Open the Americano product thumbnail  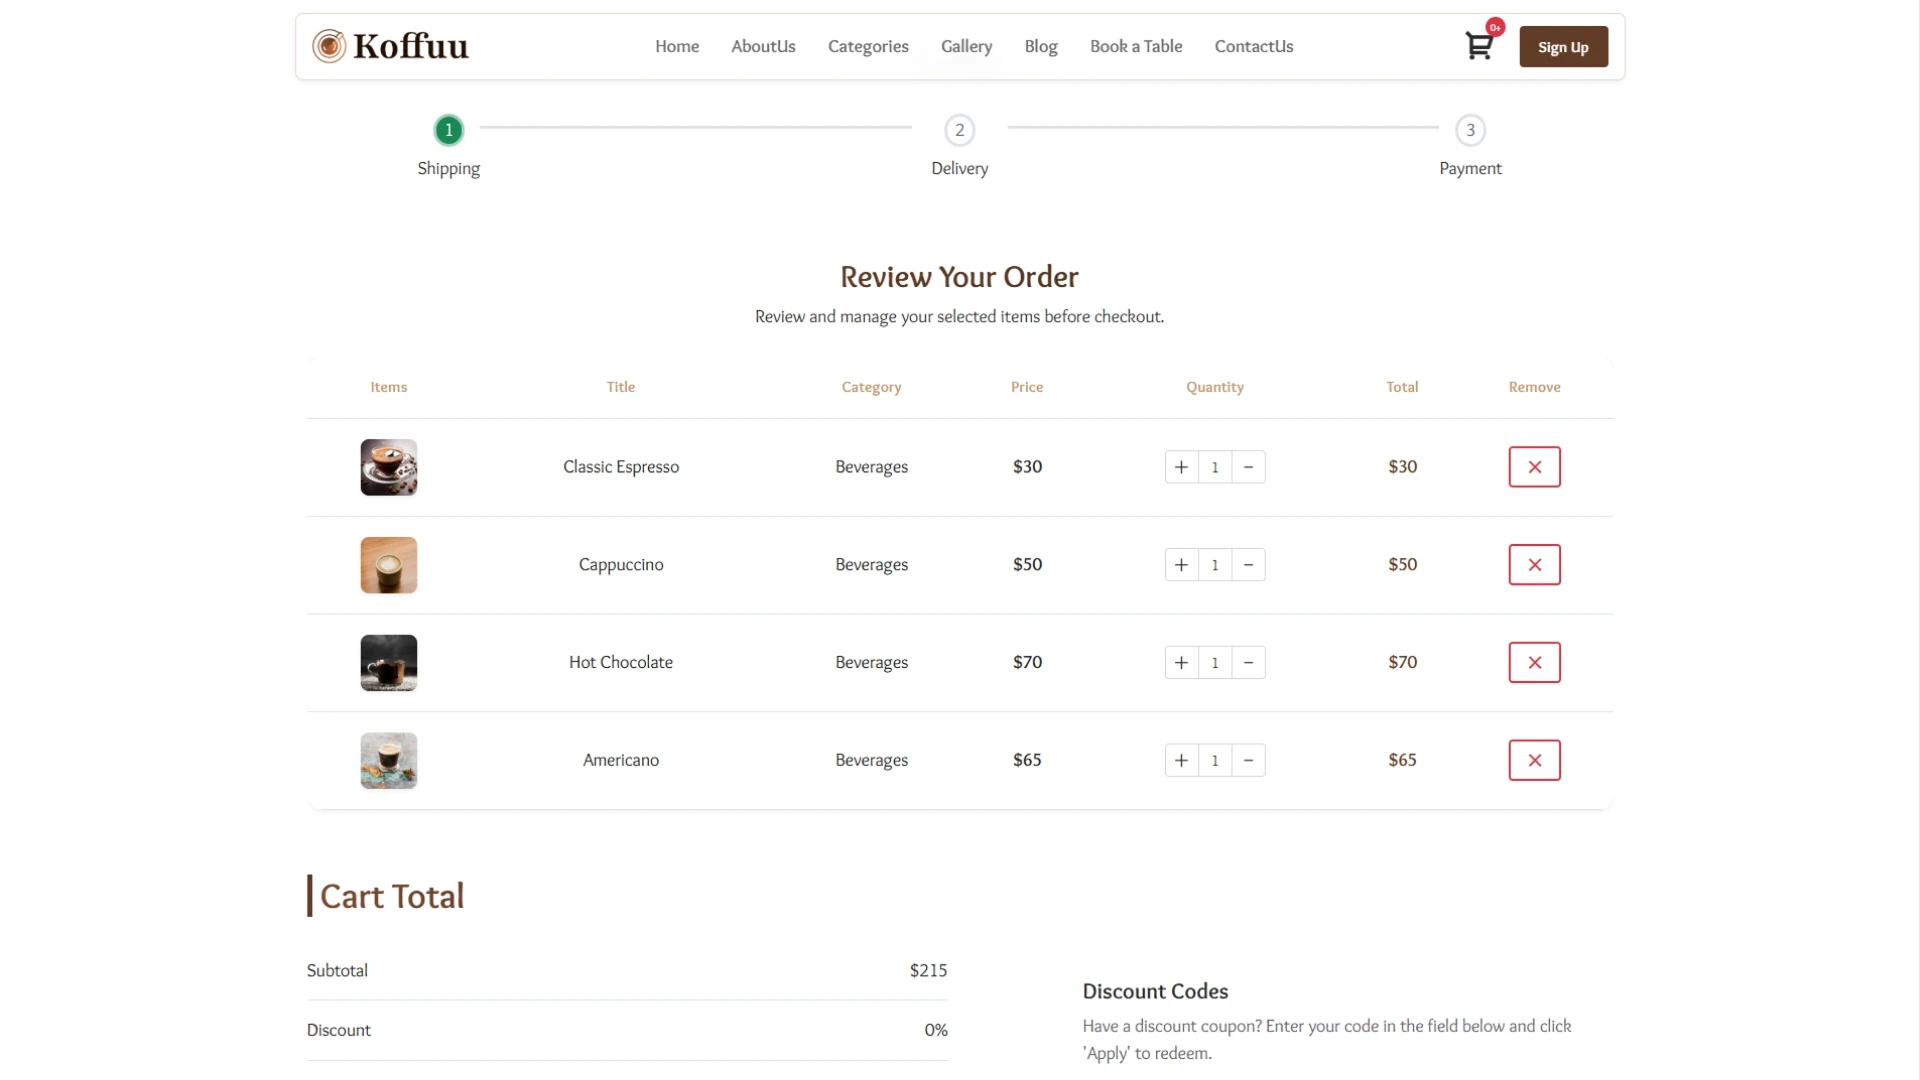coord(389,760)
